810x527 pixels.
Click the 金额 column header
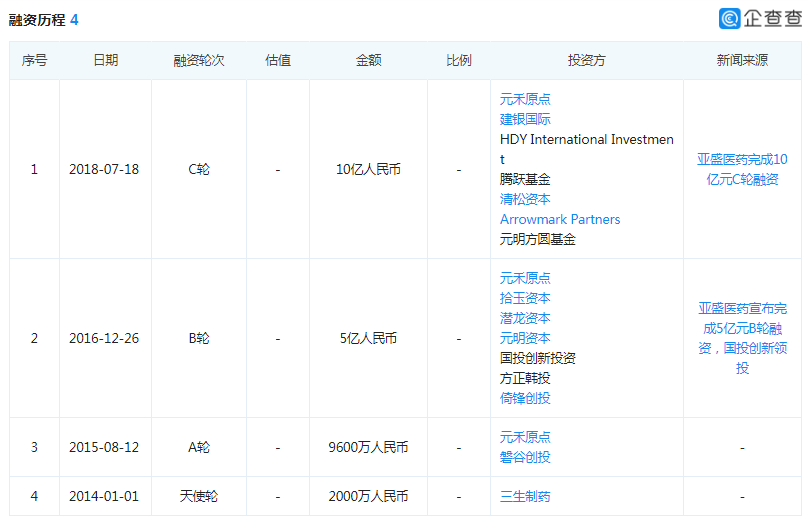click(x=368, y=60)
